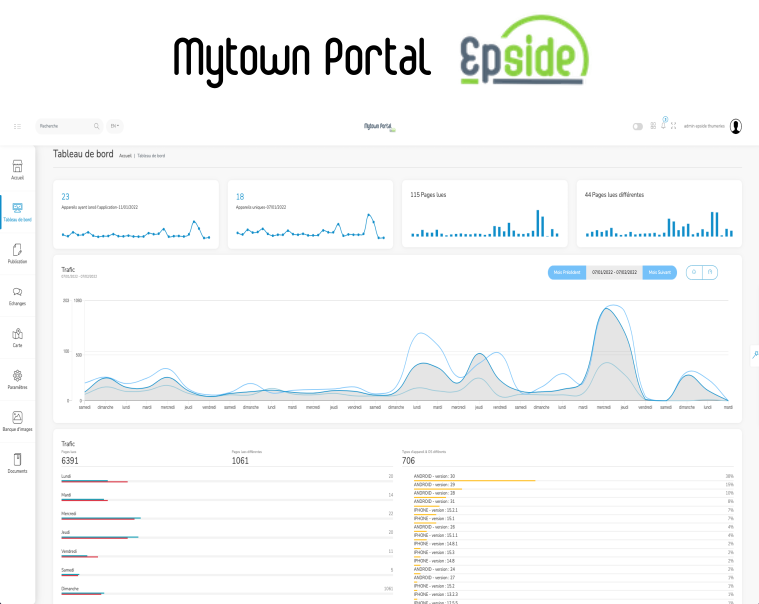Click the Samedi row label
The width and height of the screenshot is (759, 604).
coord(67,570)
